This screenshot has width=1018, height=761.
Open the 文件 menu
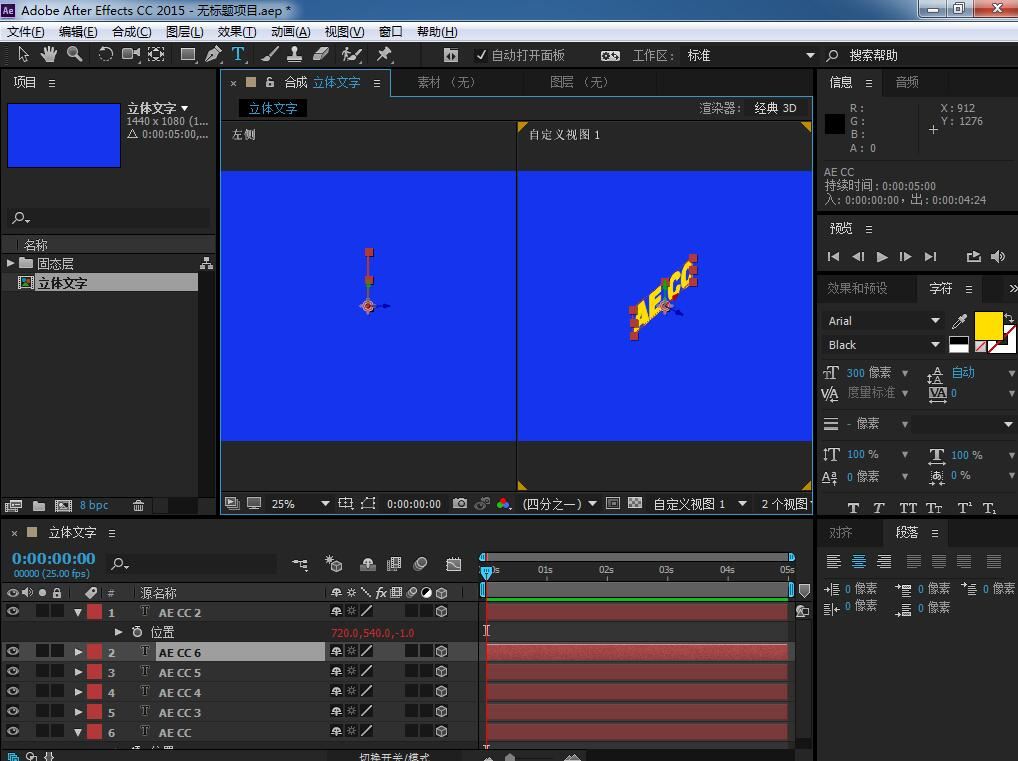coord(26,32)
